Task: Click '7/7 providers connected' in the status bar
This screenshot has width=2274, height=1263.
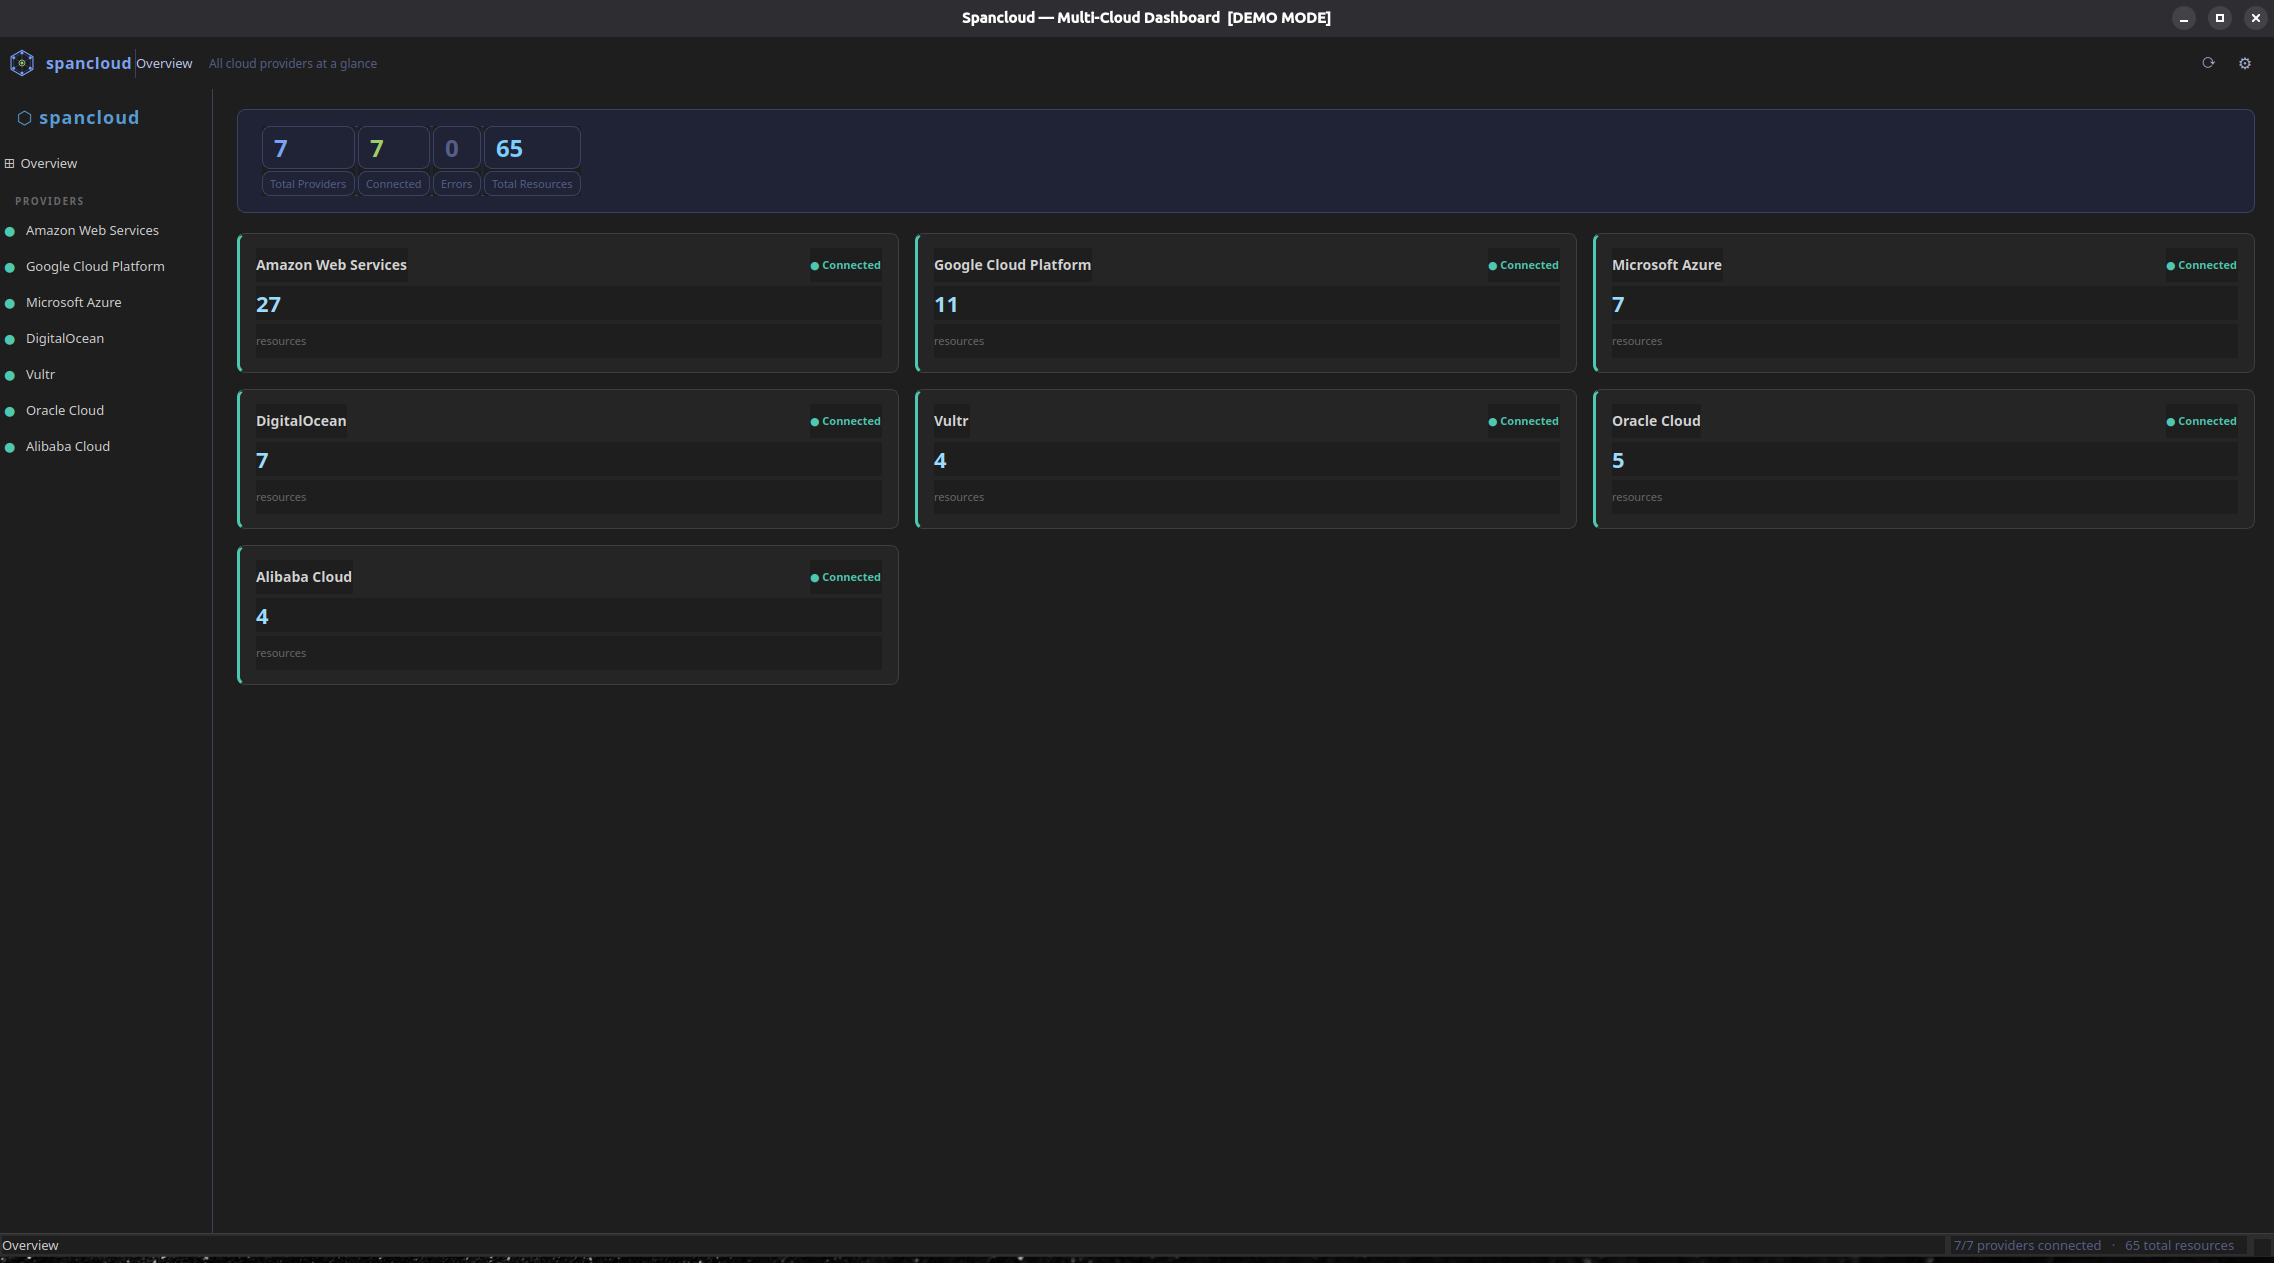Action: point(2027,1245)
